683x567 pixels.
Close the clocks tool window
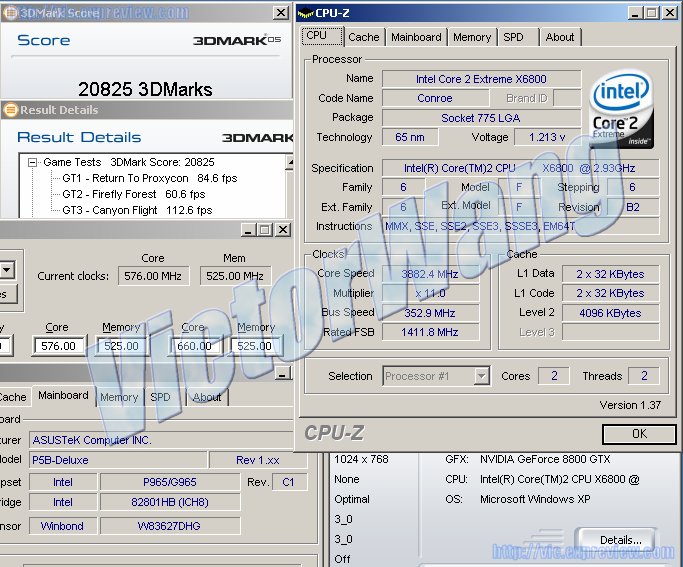[x=283, y=230]
